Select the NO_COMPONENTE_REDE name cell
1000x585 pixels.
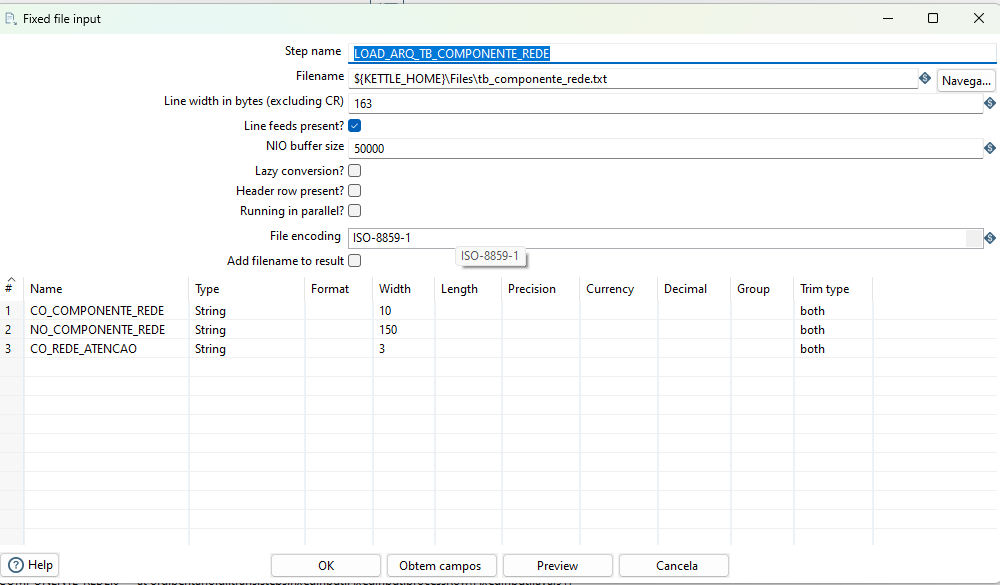coord(106,330)
